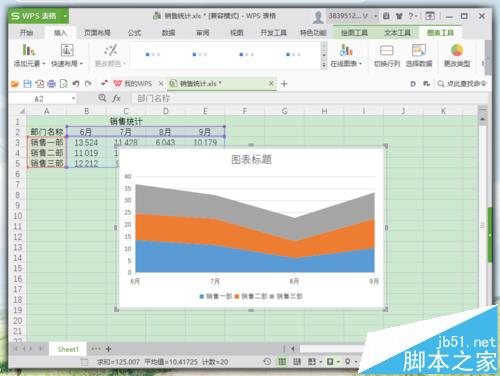Click the skin shirt icon in title bar

tap(399, 16)
